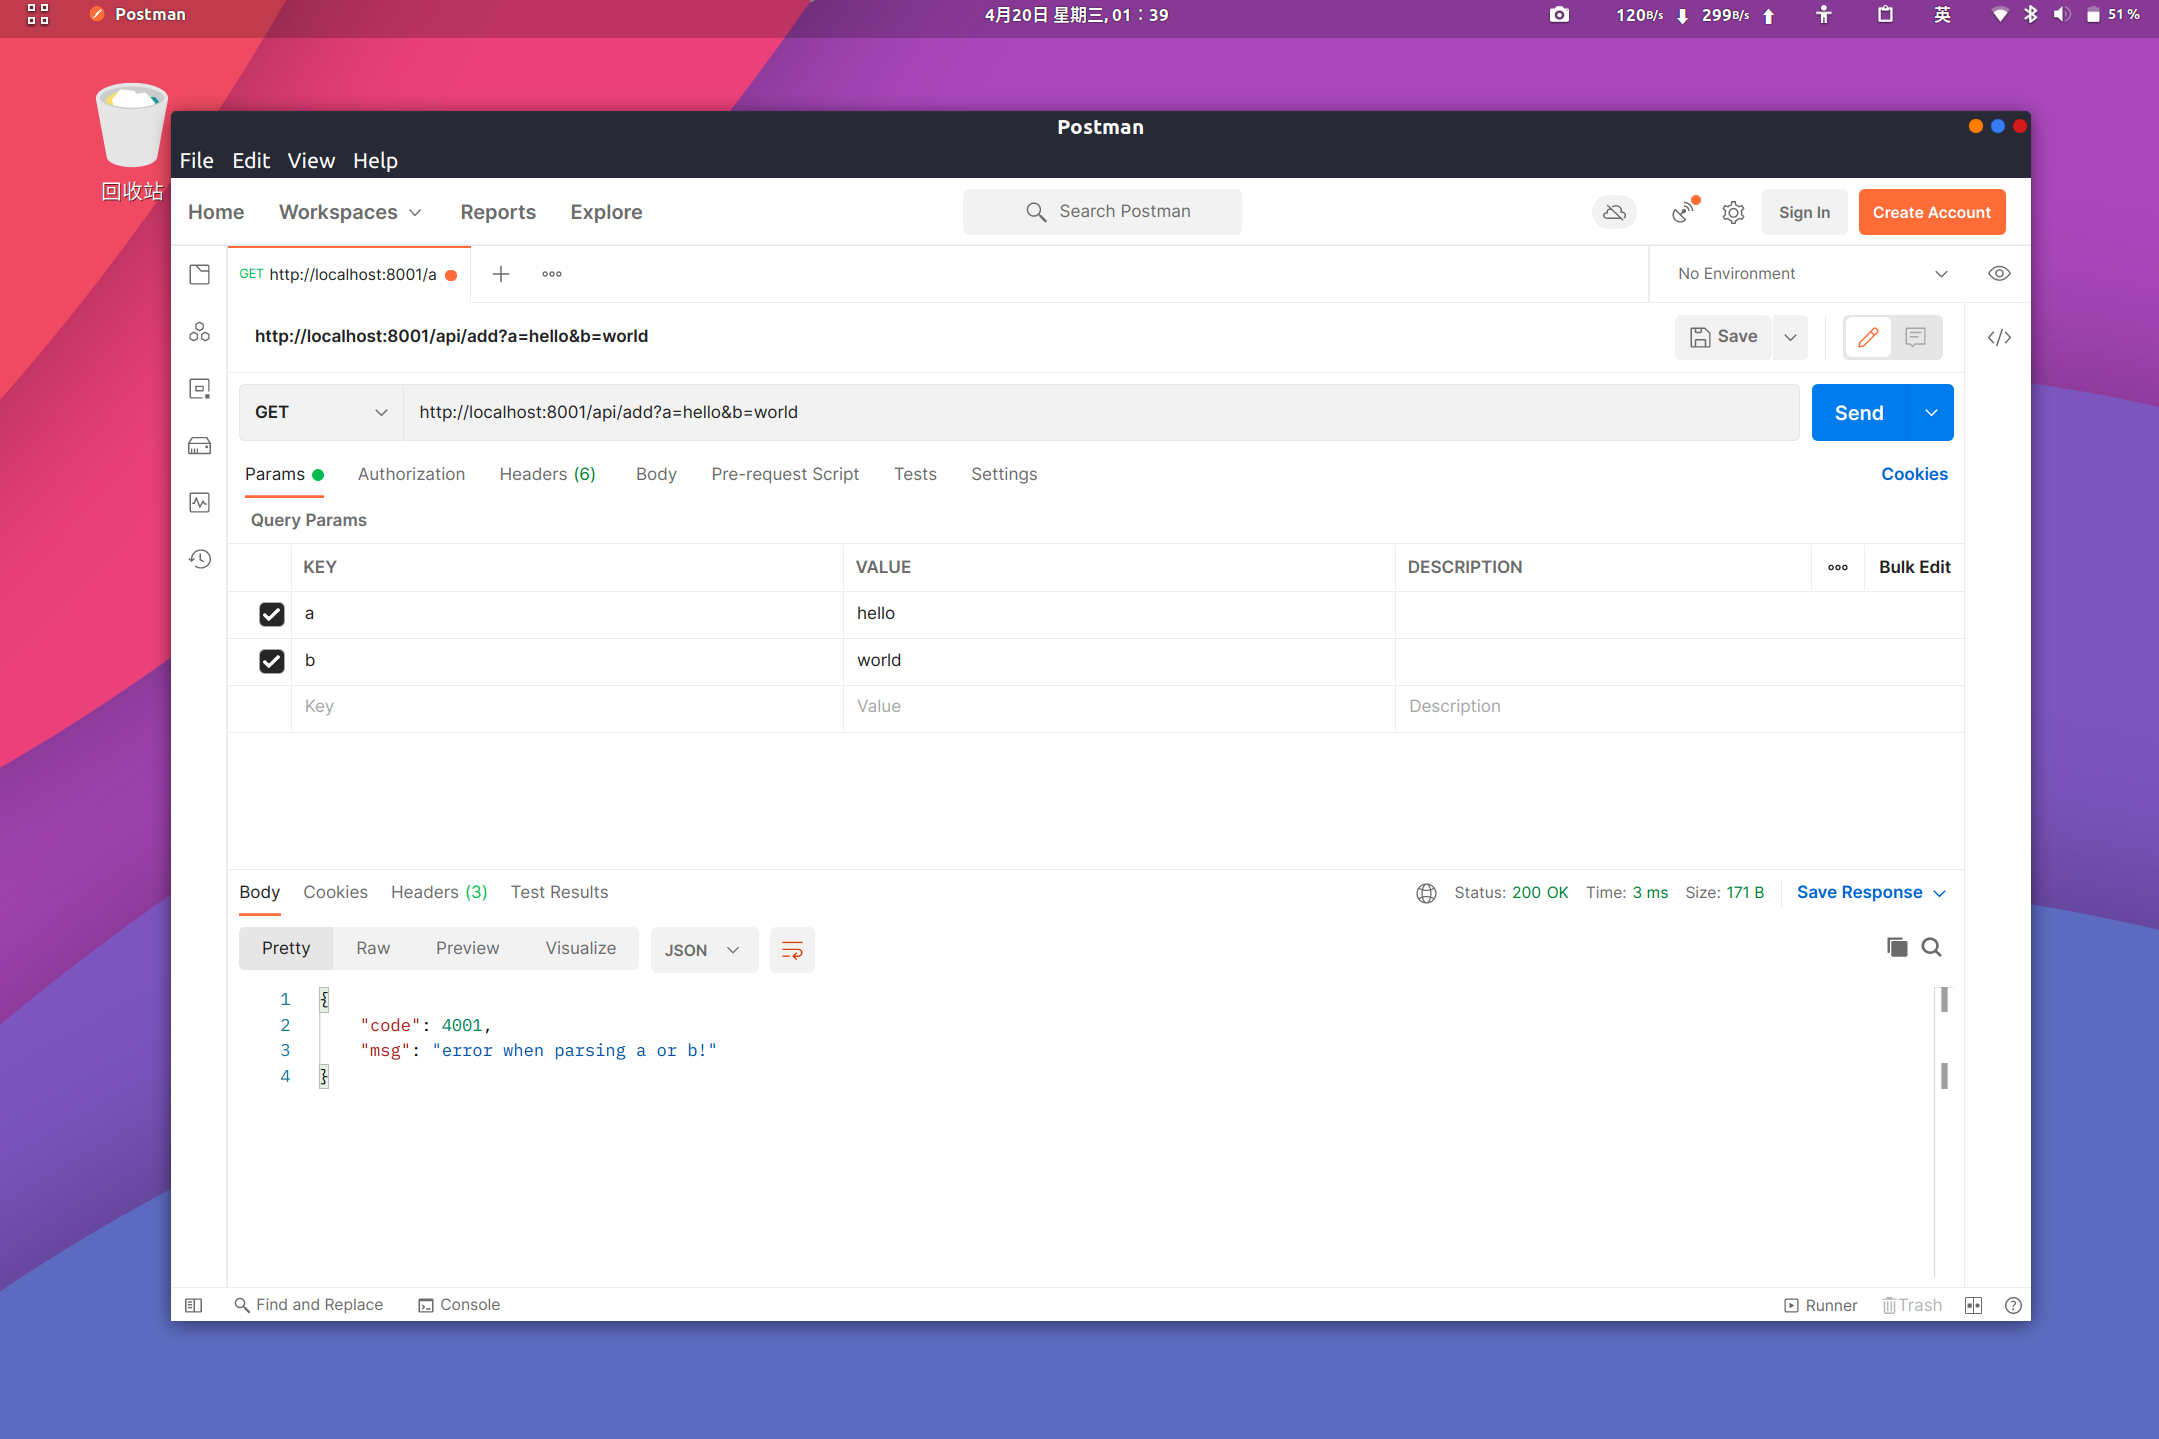Open the GET method dropdown

[319, 412]
